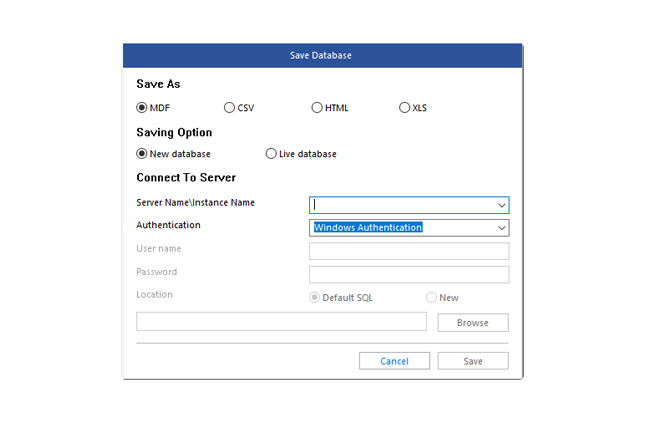This screenshot has height=421, width=645.
Task: Open Browse to choose location
Action: (473, 323)
